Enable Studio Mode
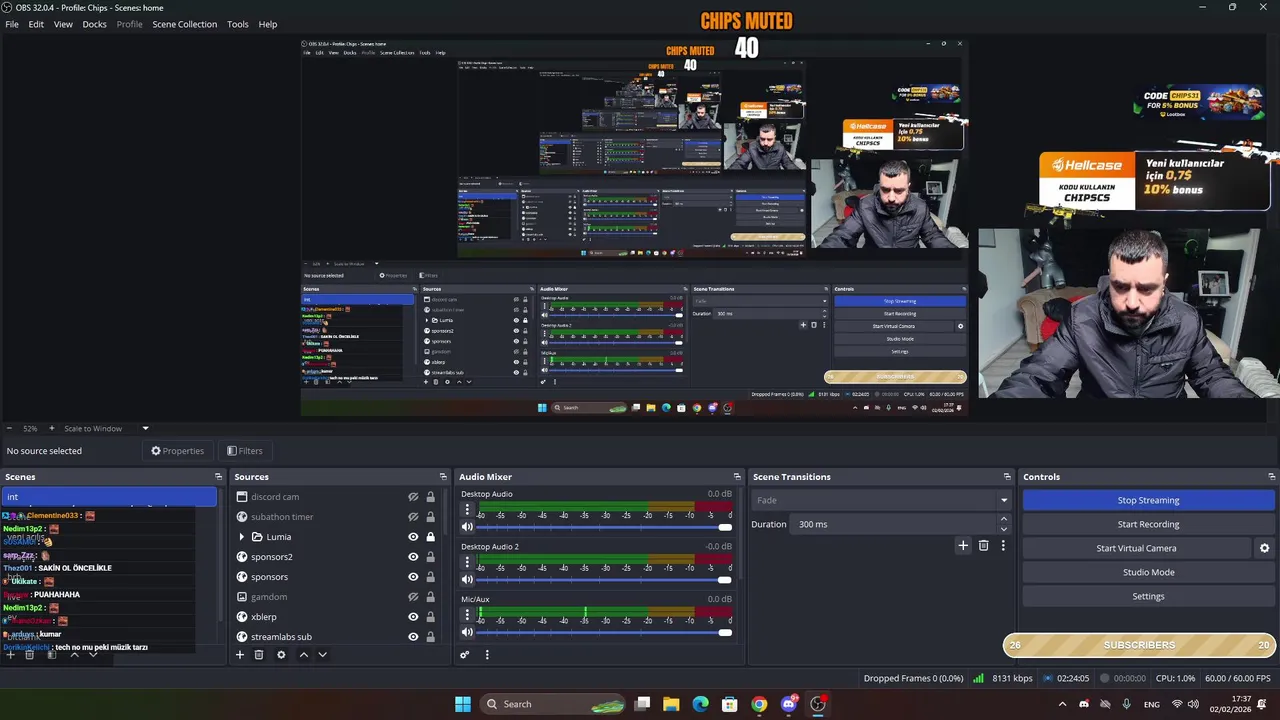The image size is (1280, 720). [x=1148, y=572]
